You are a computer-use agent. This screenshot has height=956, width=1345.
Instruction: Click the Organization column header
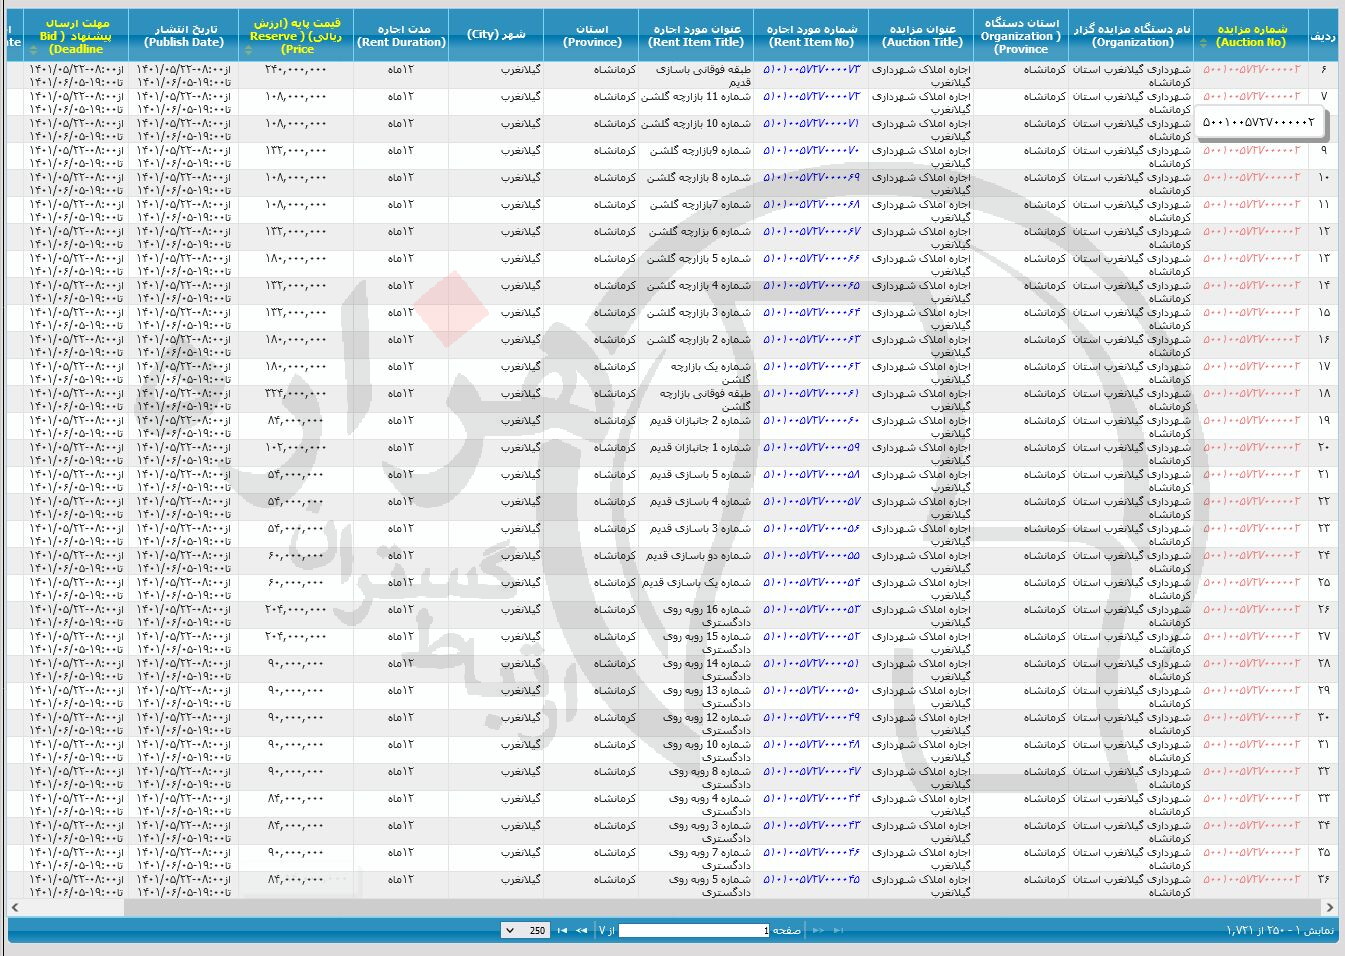coord(1132,35)
